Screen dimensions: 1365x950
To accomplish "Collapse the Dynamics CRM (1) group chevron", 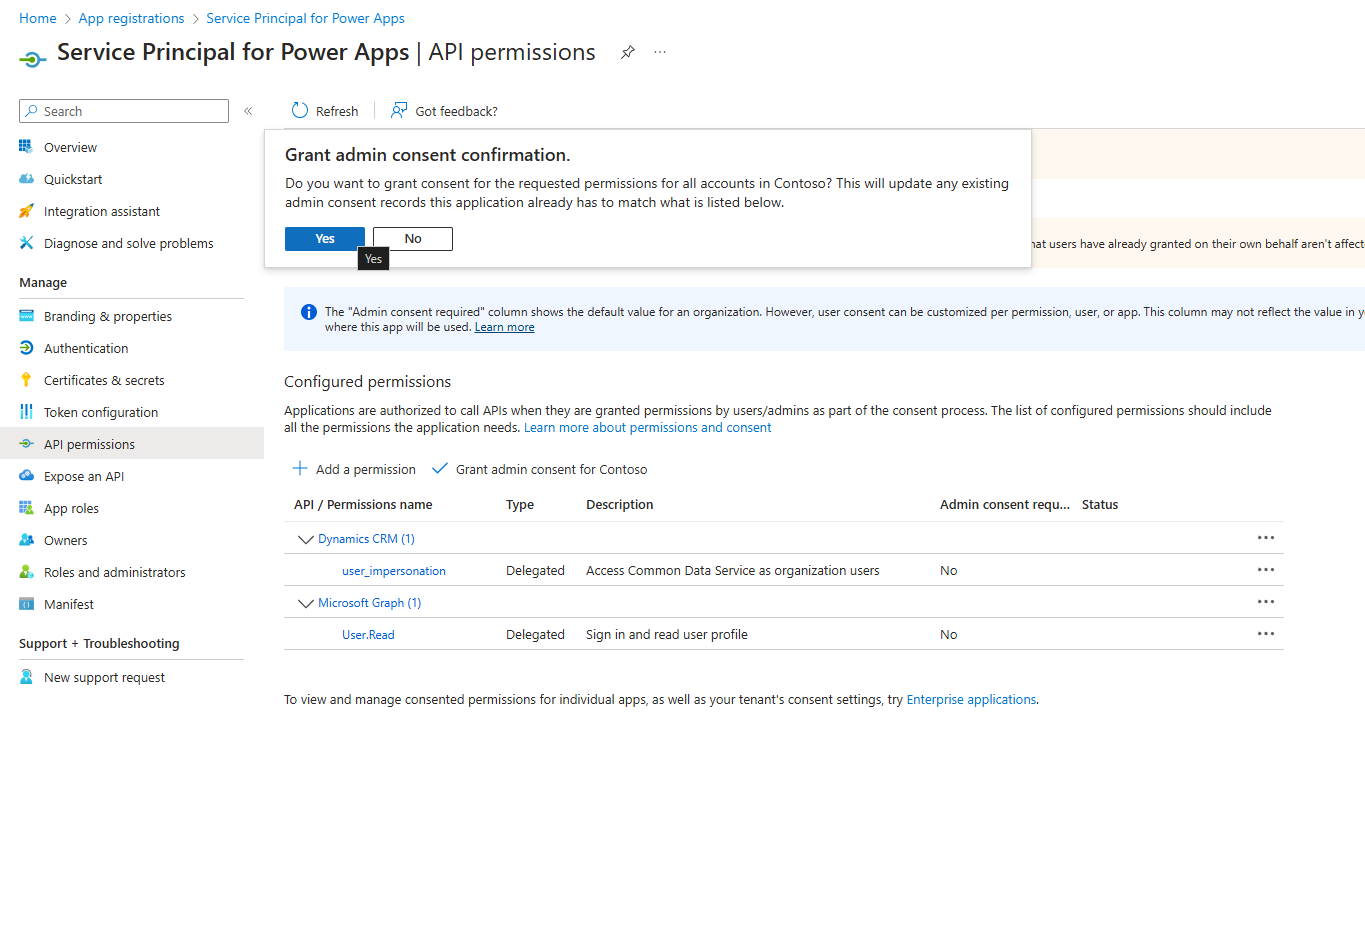I will 305,539.
